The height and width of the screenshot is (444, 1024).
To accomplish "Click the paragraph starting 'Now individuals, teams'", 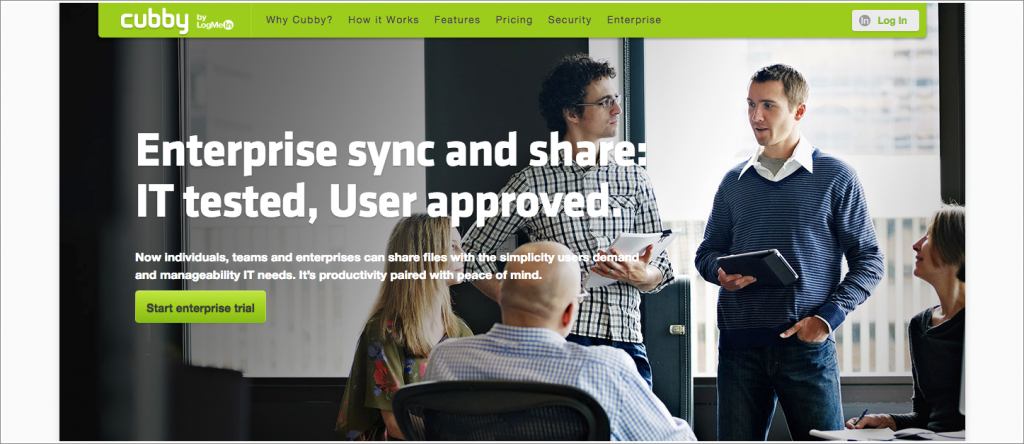I will pyautogui.click(x=387, y=266).
